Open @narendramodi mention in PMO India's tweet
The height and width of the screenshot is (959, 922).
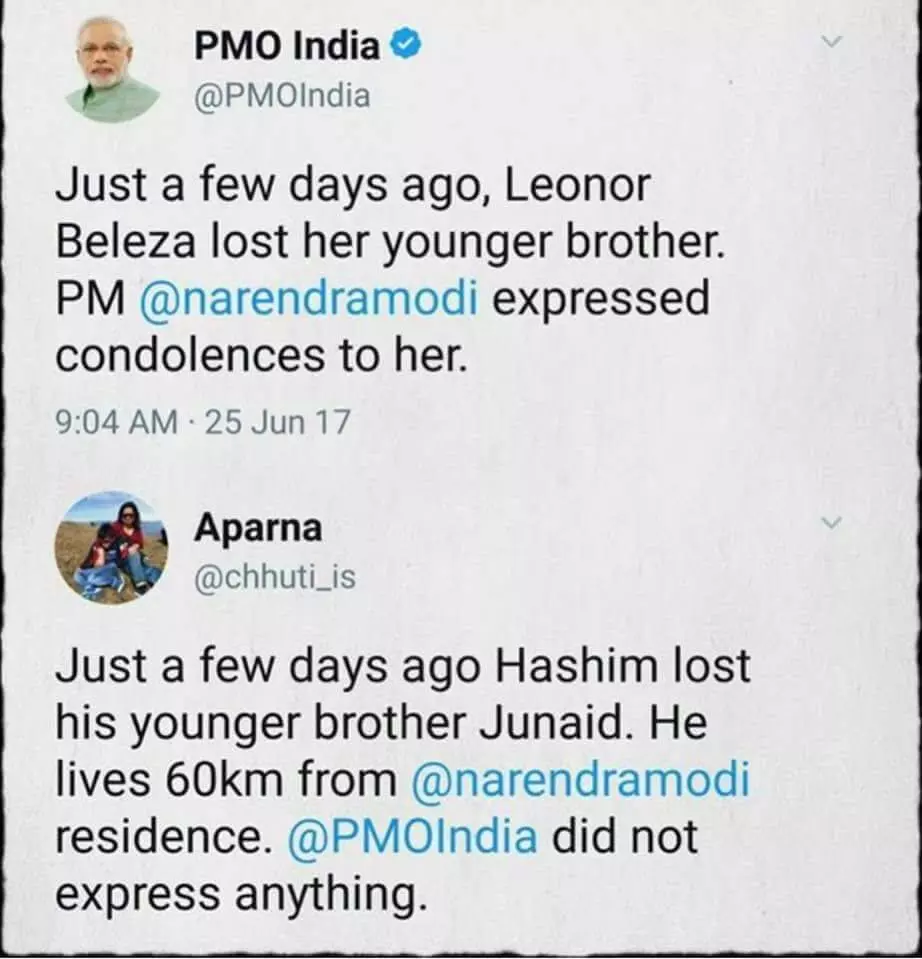tap(313, 299)
